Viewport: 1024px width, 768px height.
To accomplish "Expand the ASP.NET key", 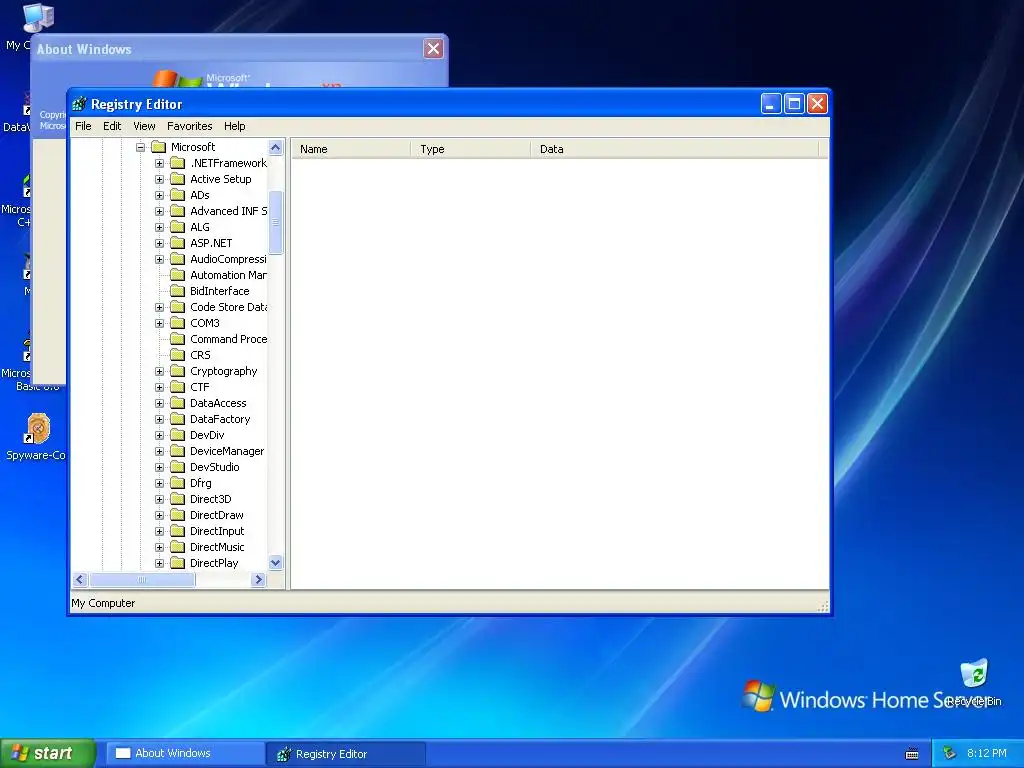I will 159,243.
